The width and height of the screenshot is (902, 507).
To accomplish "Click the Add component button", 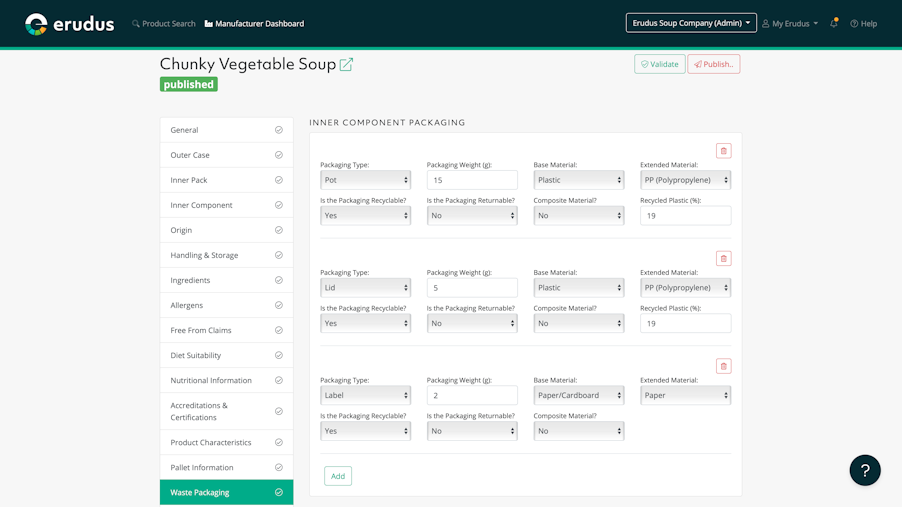I will click(338, 476).
